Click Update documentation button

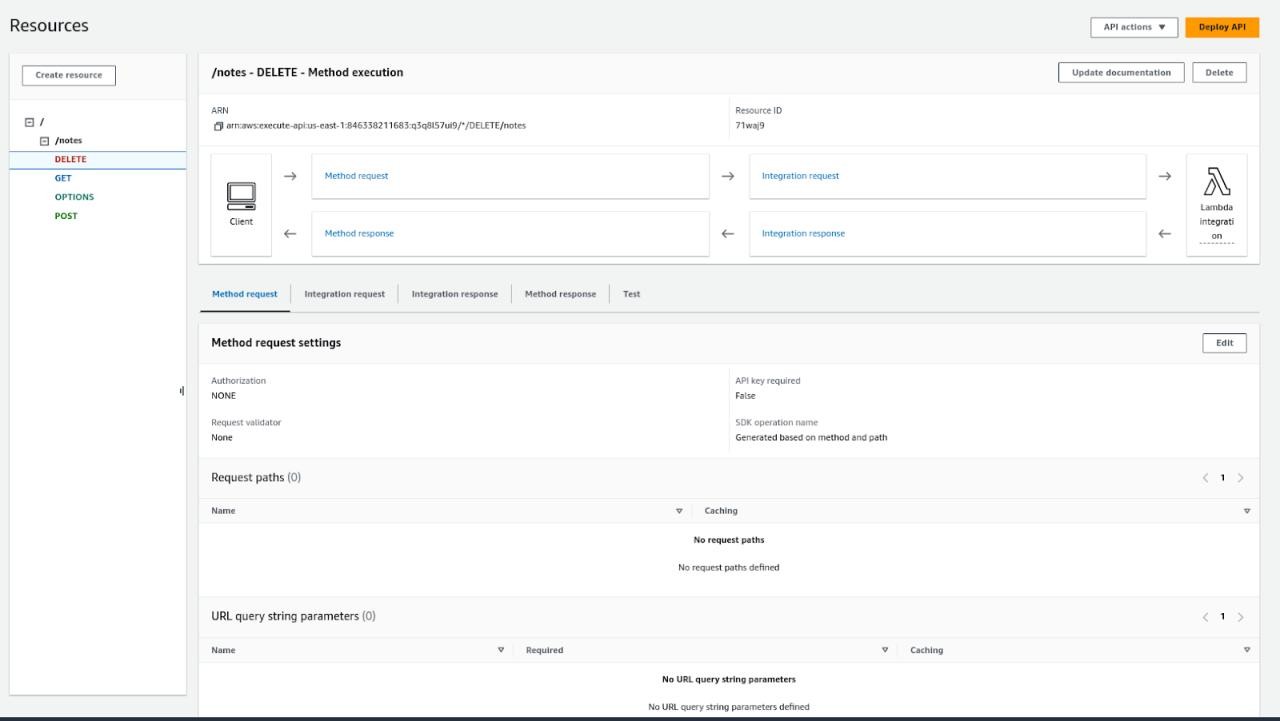[1121, 72]
